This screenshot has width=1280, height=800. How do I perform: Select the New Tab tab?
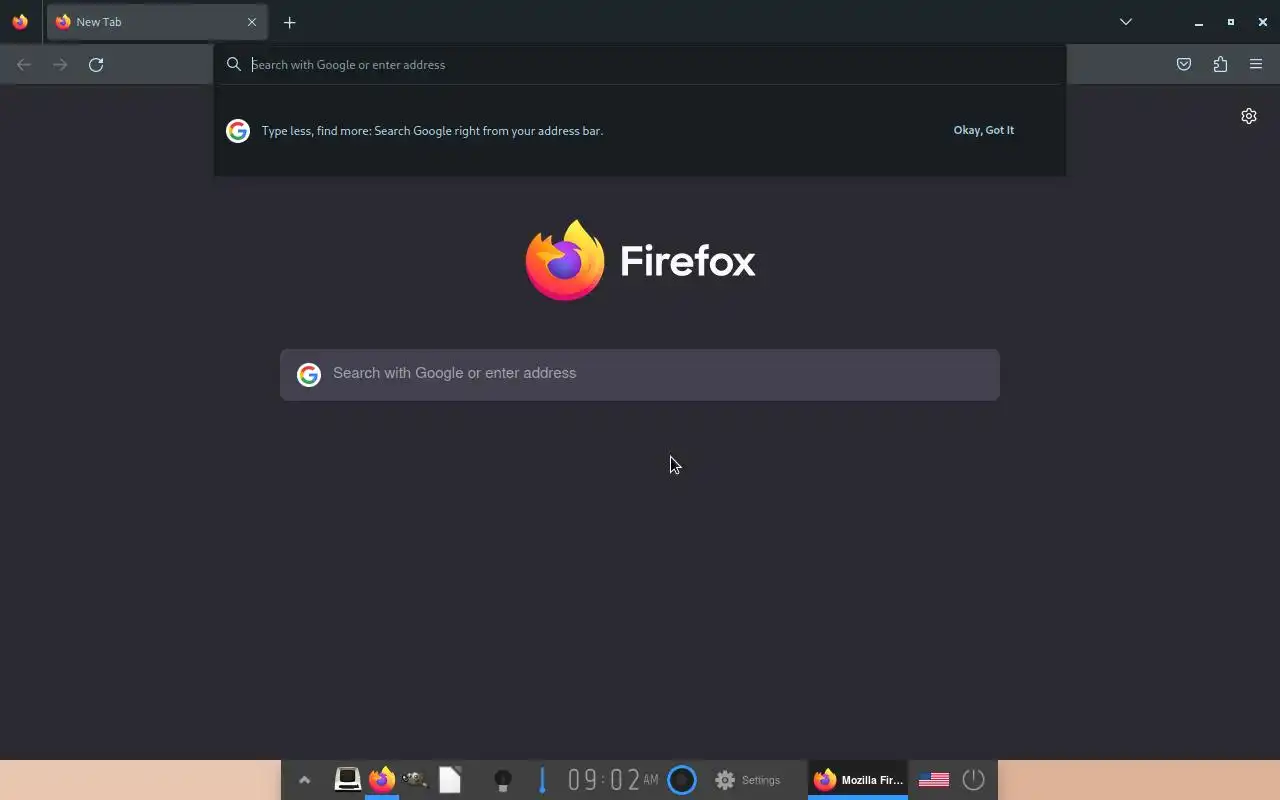point(157,22)
